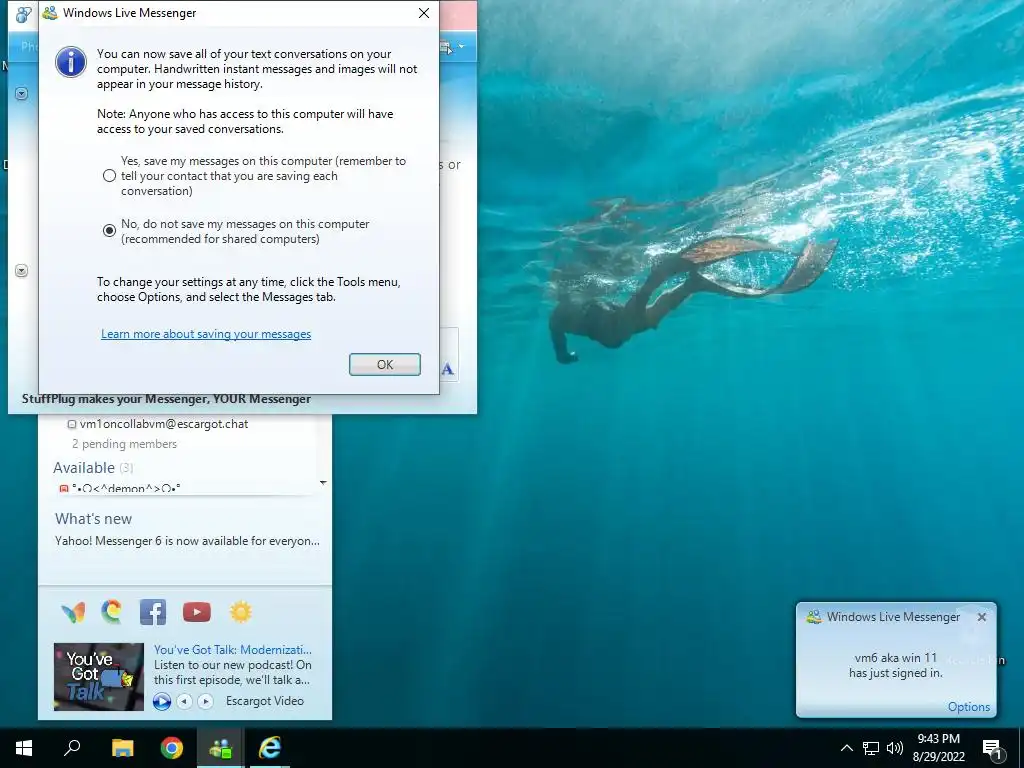Click the What's new heading
The image size is (1024, 768).
coord(93,519)
